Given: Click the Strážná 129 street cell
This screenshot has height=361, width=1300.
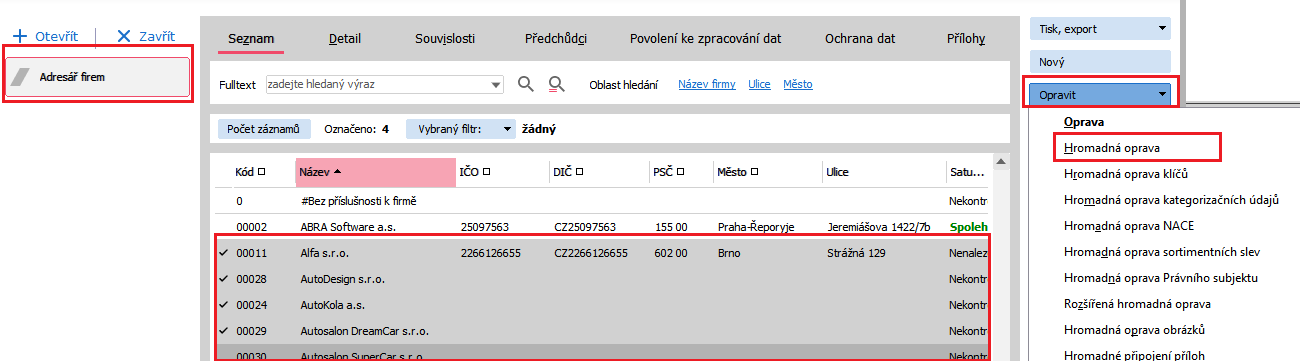Looking at the screenshot, I should pyautogui.click(x=856, y=253).
